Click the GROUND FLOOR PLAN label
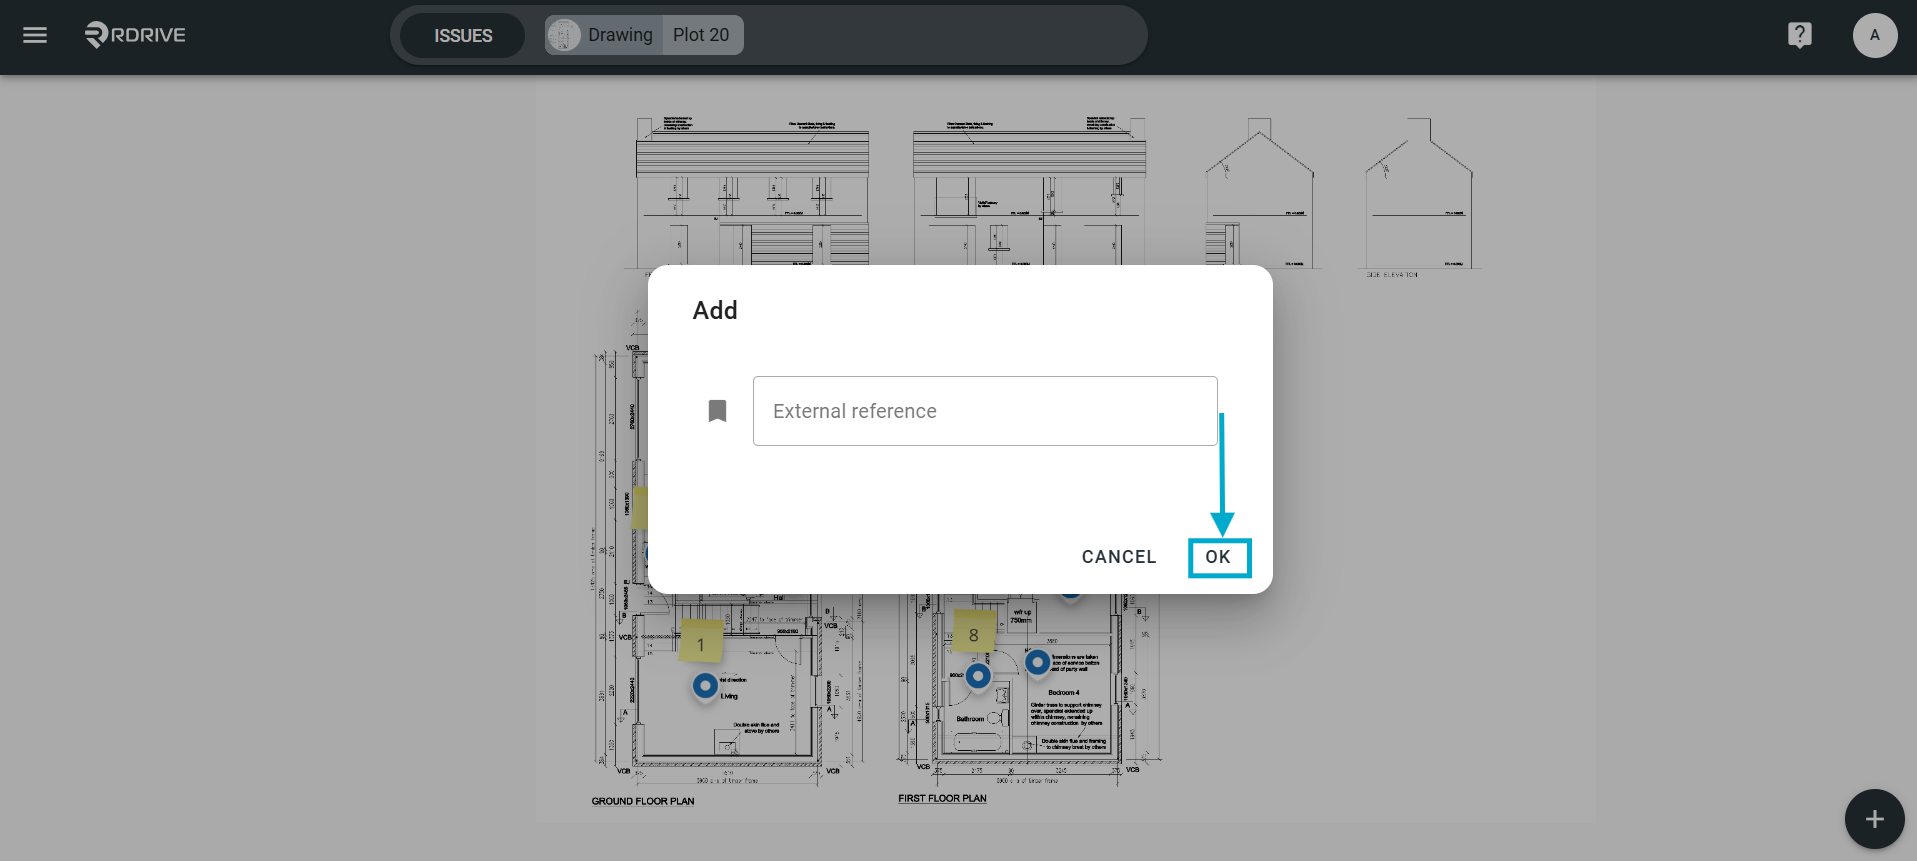The image size is (1917, 861). (643, 801)
